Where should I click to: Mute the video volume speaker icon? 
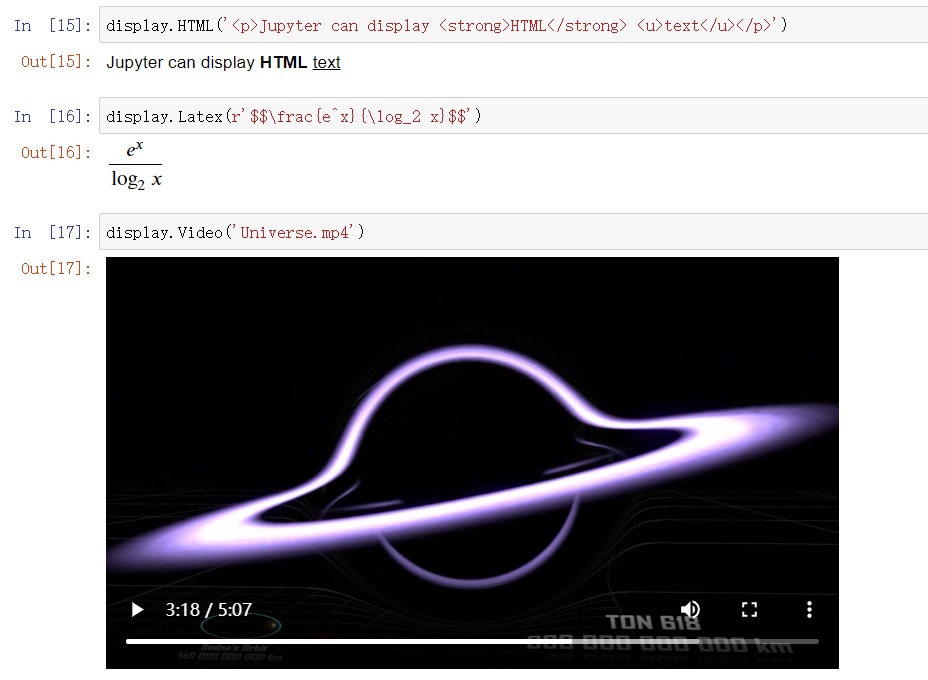tap(690, 610)
